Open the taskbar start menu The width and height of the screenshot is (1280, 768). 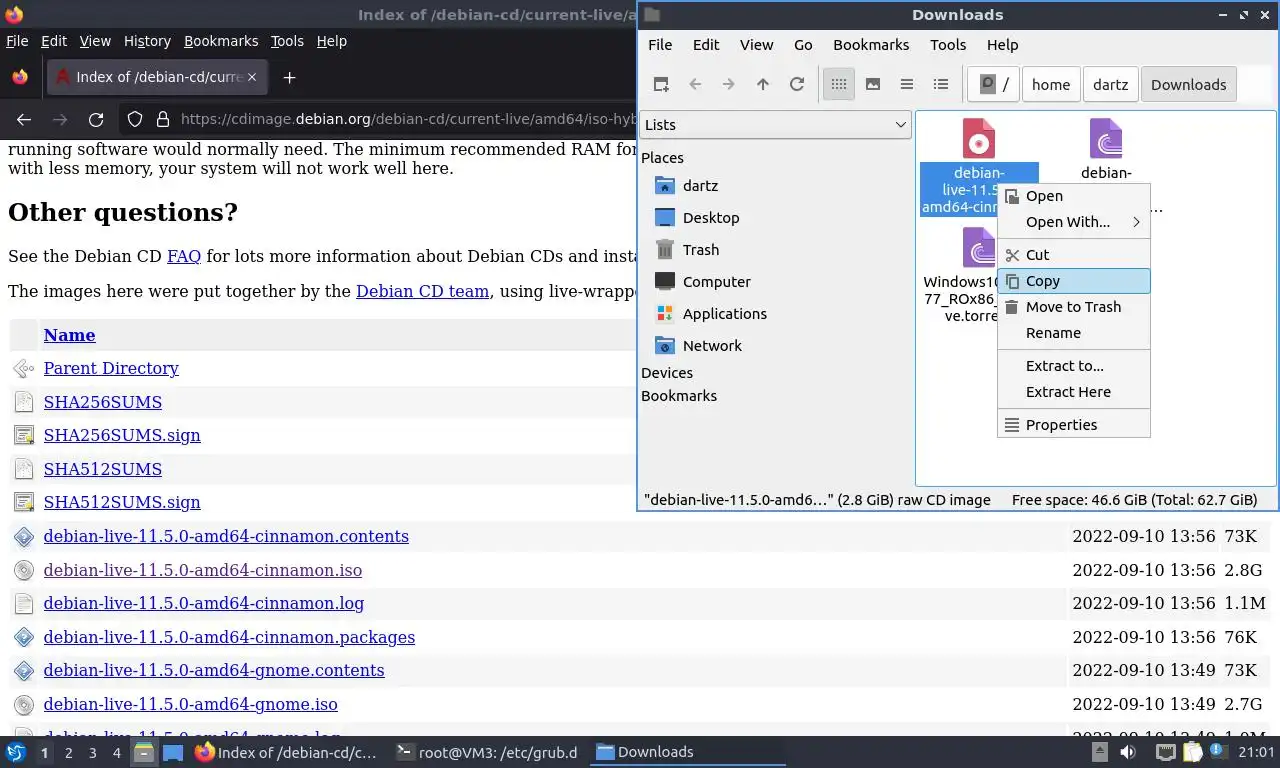tap(15, 752)
